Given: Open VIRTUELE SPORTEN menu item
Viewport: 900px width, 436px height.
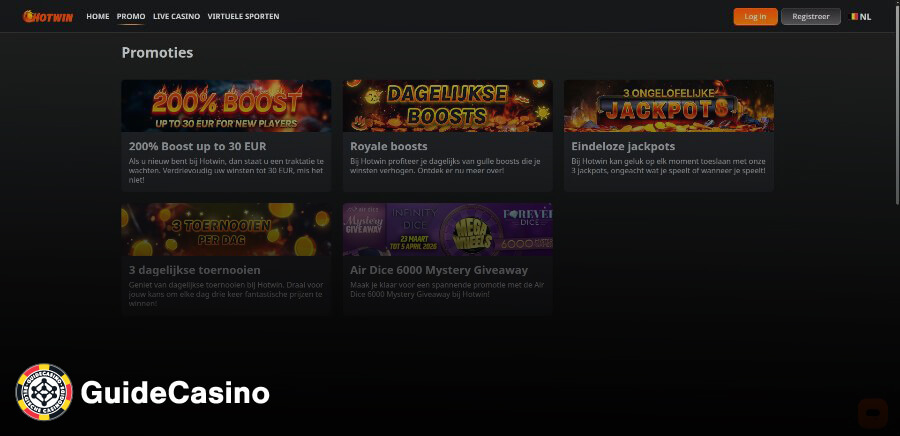Looking at the screenshot, I should (x=243, y=17).
